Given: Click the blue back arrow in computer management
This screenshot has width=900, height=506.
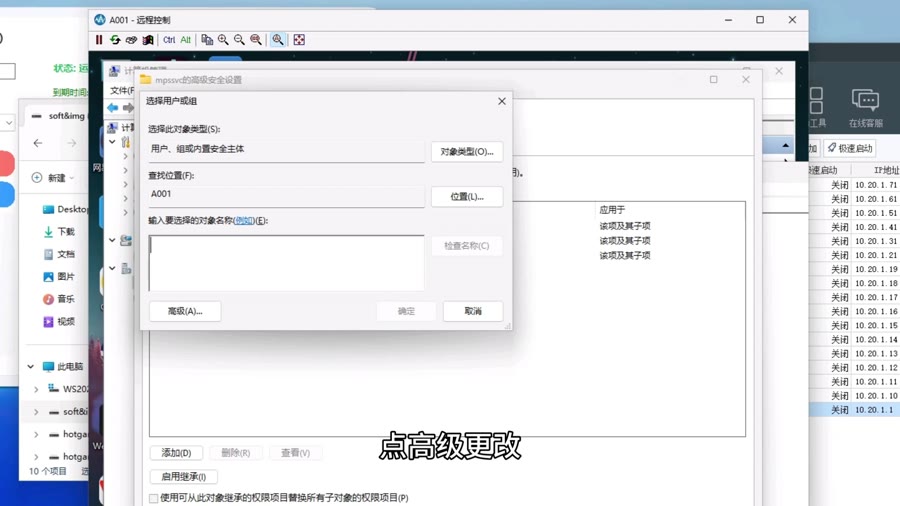Looking at the screenshot, I should pyautogui.click(x=113, y=108).
